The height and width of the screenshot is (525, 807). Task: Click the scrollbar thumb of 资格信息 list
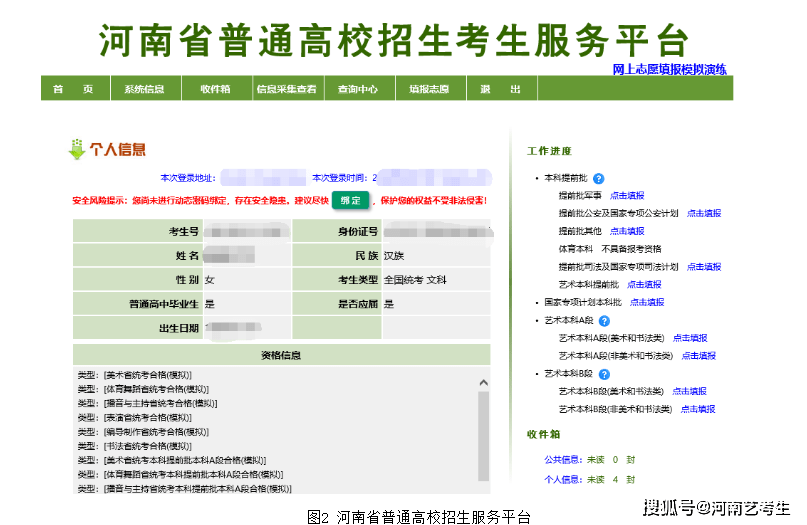coord(483,436)
